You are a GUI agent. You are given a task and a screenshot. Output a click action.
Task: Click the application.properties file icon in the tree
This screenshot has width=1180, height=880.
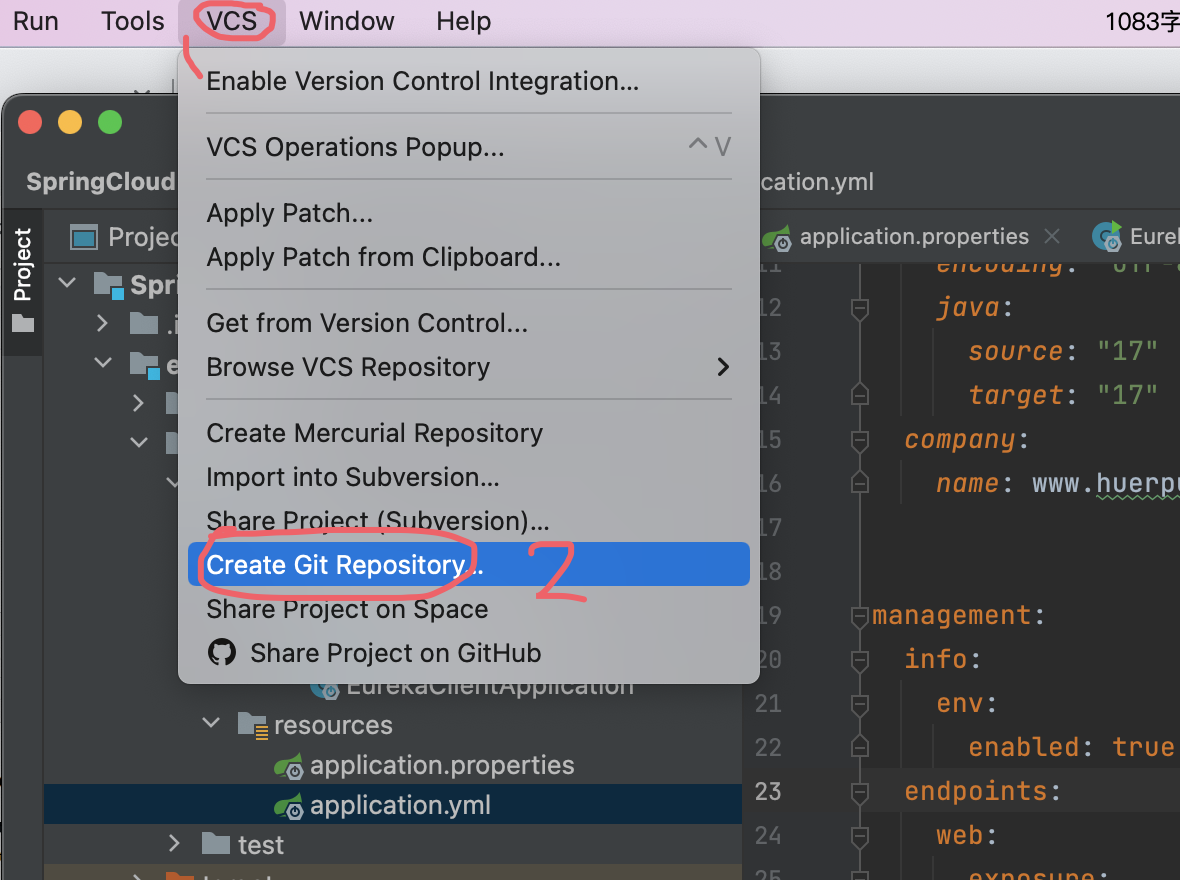[289, 766]
